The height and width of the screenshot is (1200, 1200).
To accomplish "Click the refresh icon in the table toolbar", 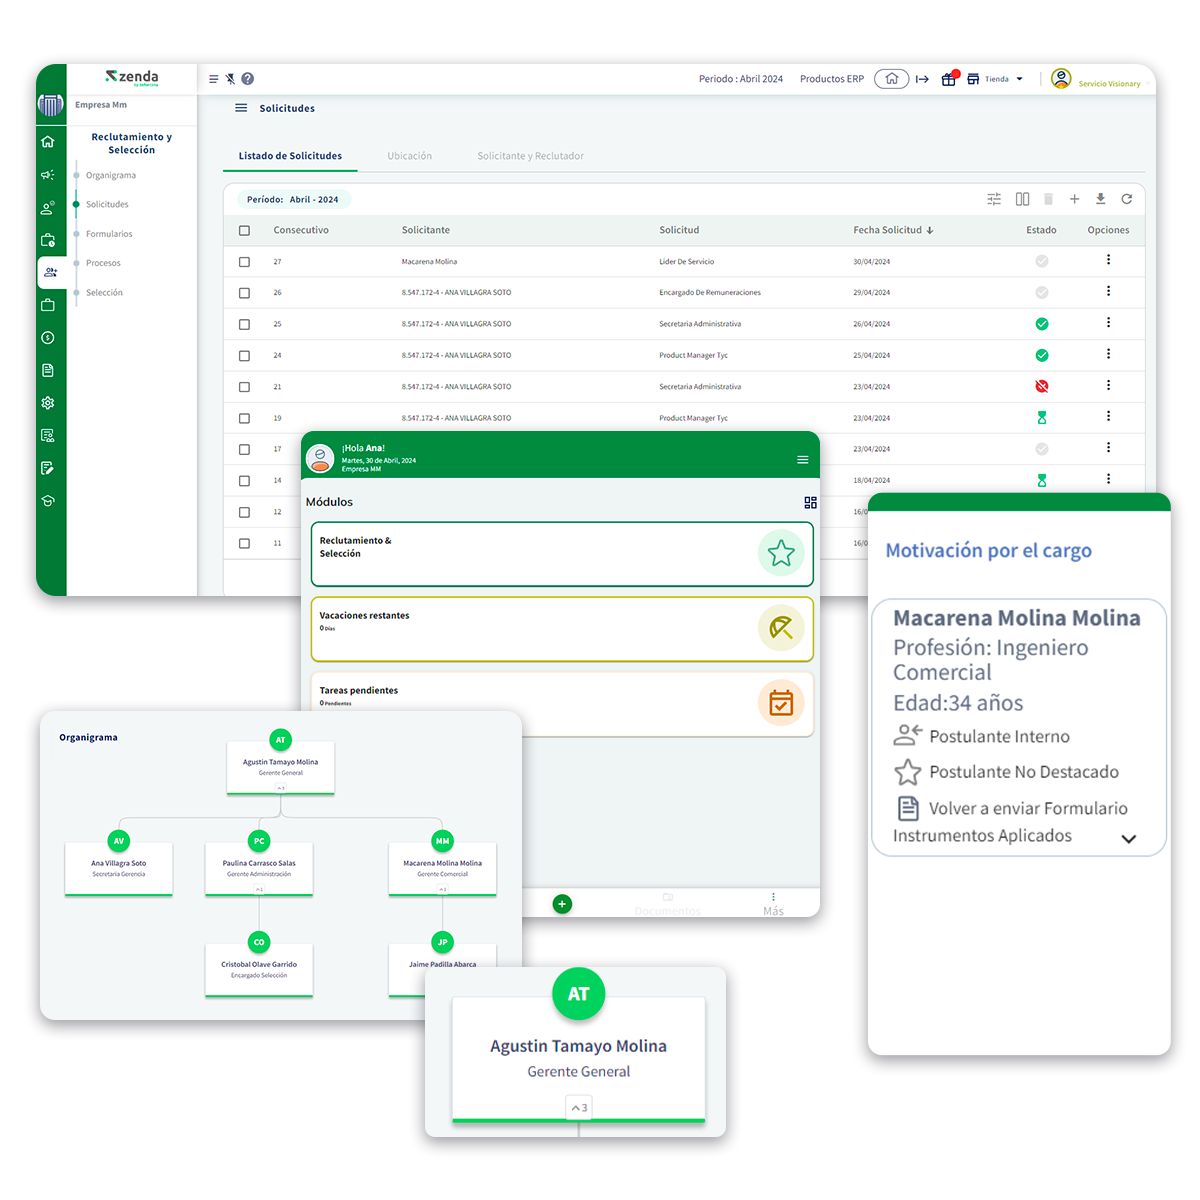I will 1126,199.
